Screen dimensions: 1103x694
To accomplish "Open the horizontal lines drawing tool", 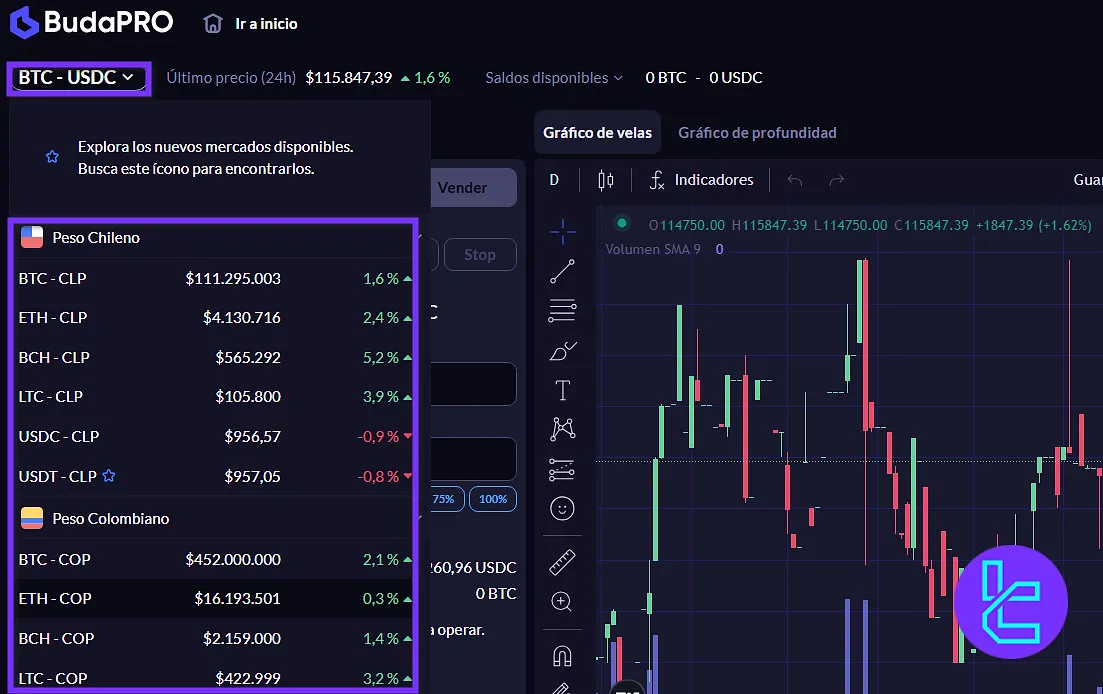I will click(562, 311).
